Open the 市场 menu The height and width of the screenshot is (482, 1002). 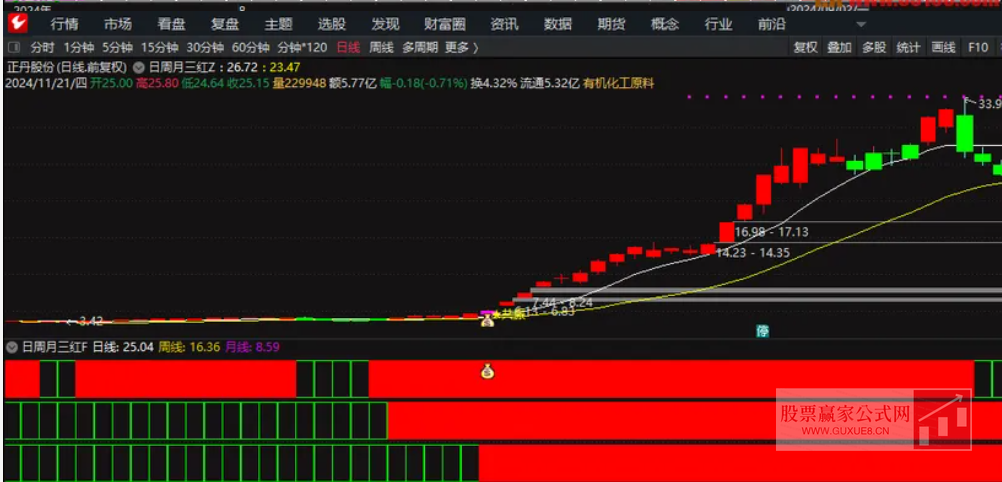[118, 25]
